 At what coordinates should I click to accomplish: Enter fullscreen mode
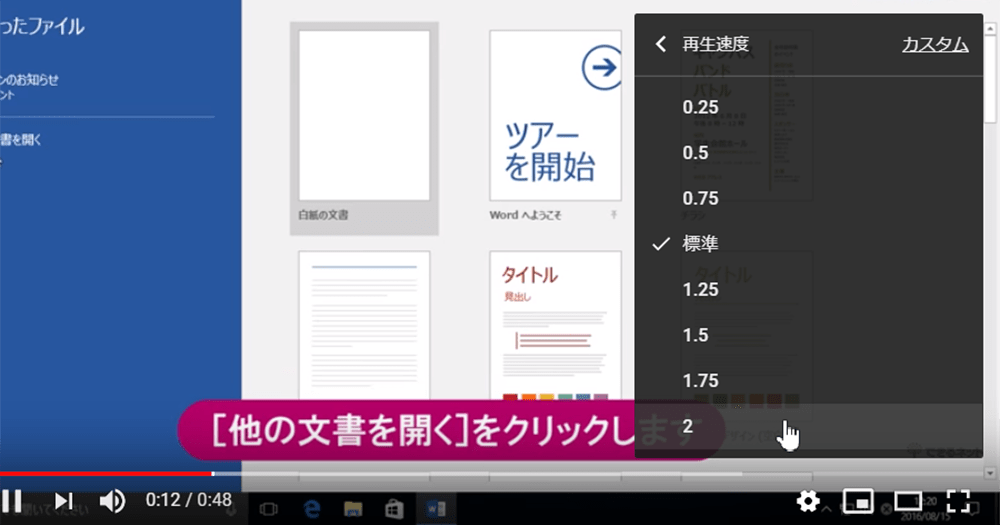[x=958, y=501]
